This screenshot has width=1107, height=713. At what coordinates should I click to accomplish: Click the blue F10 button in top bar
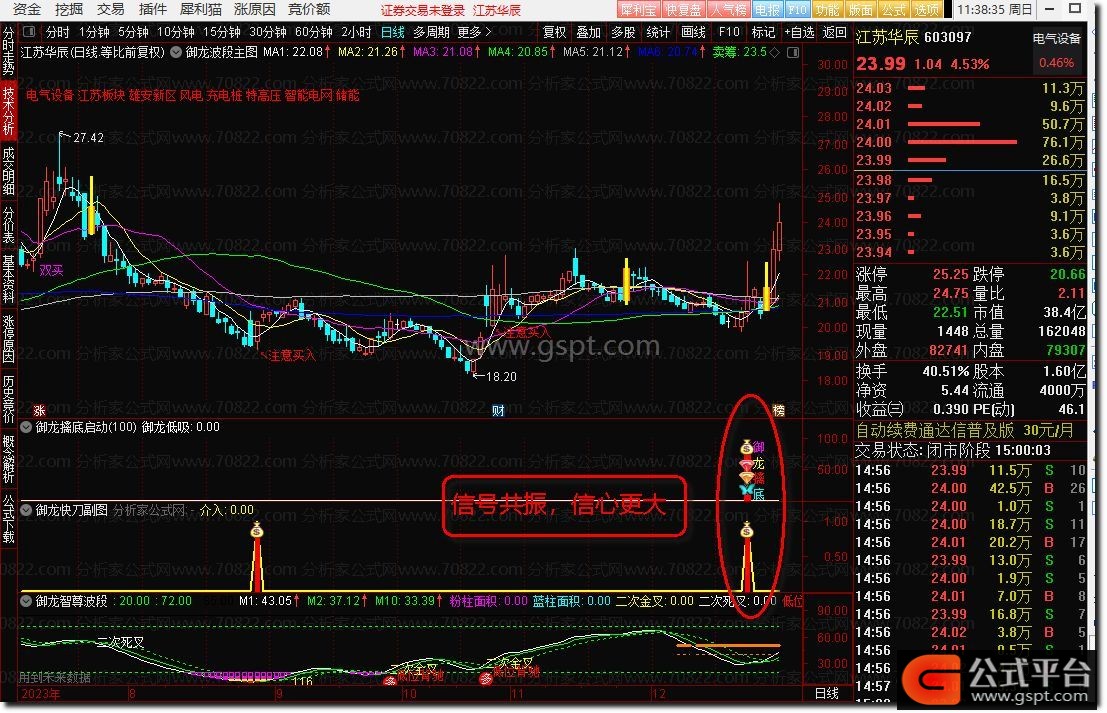point(798,10)
